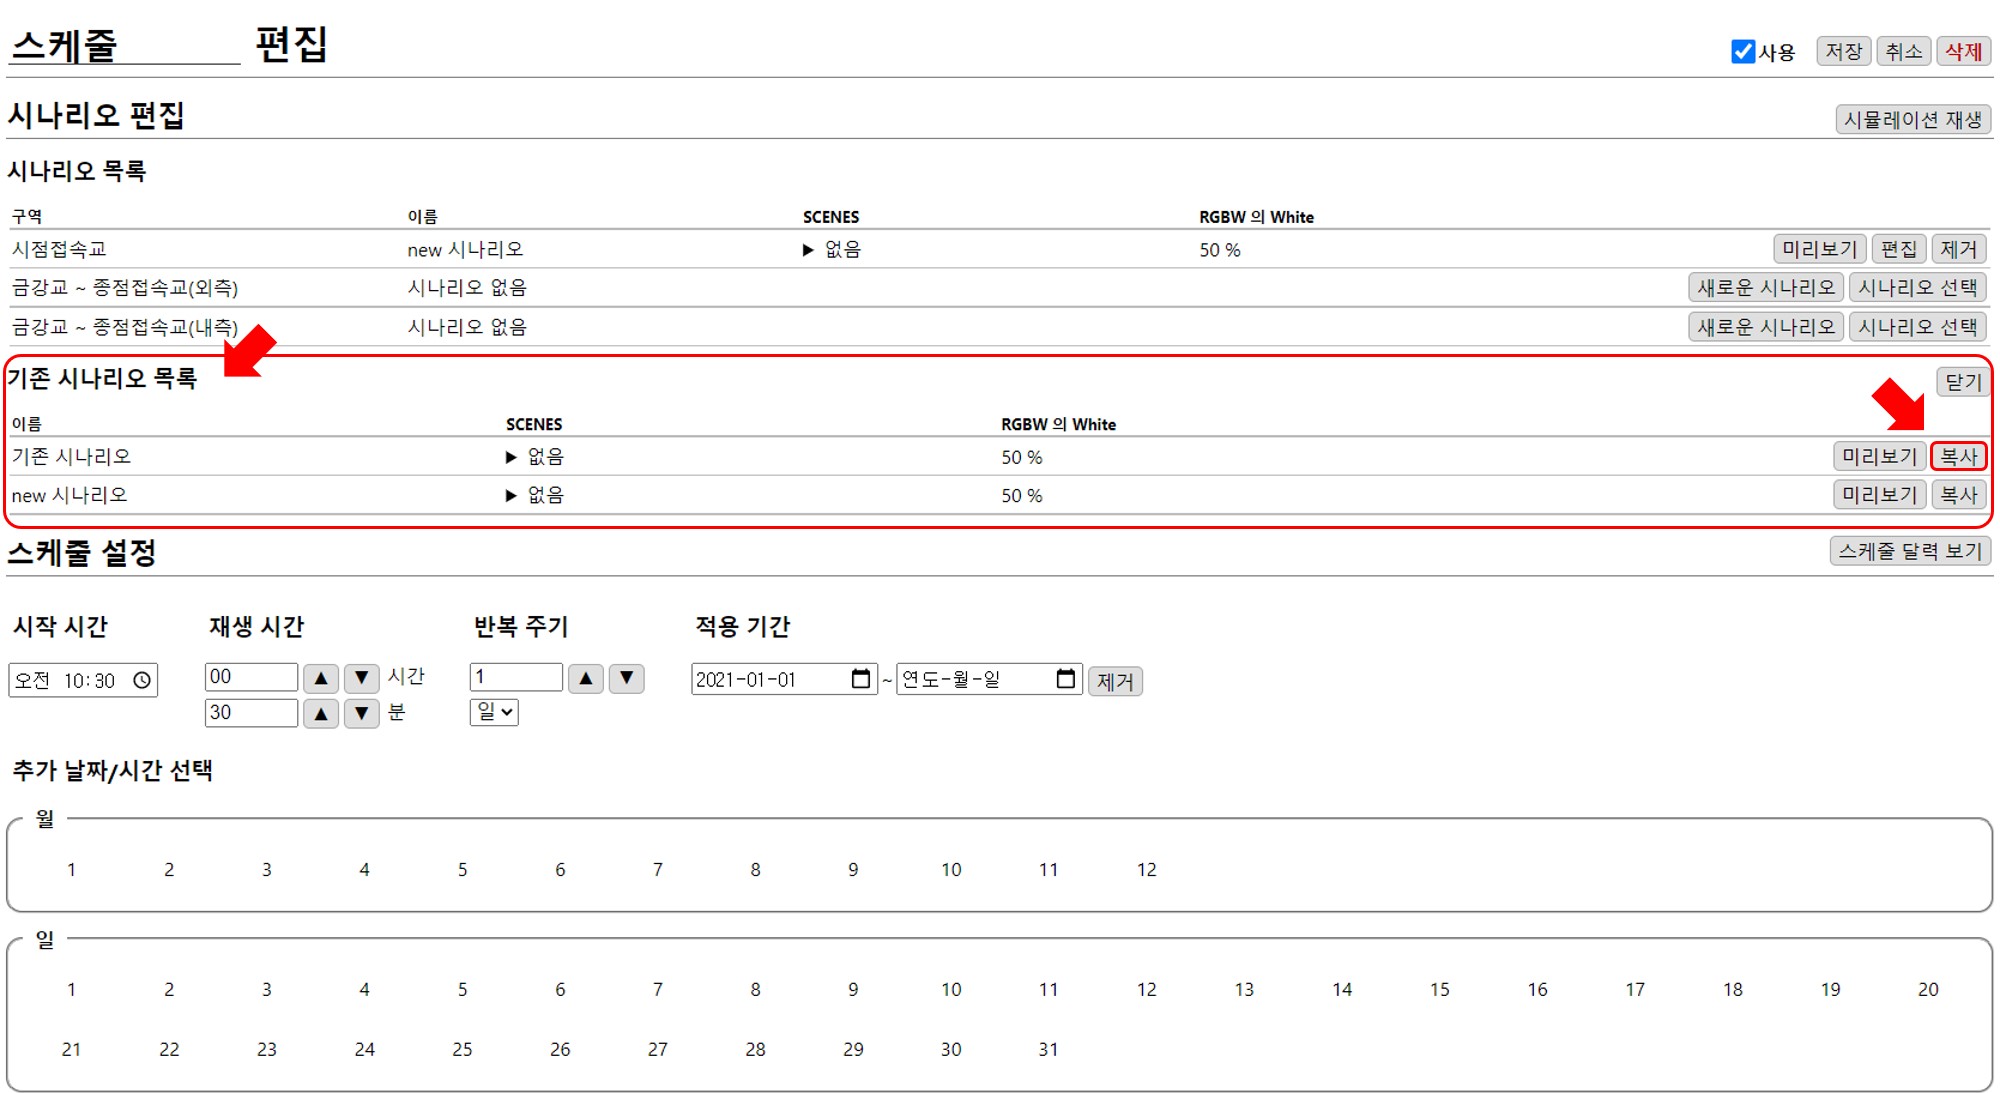
Task: Click the 기존 시나리오 name text
Action: 71,457
